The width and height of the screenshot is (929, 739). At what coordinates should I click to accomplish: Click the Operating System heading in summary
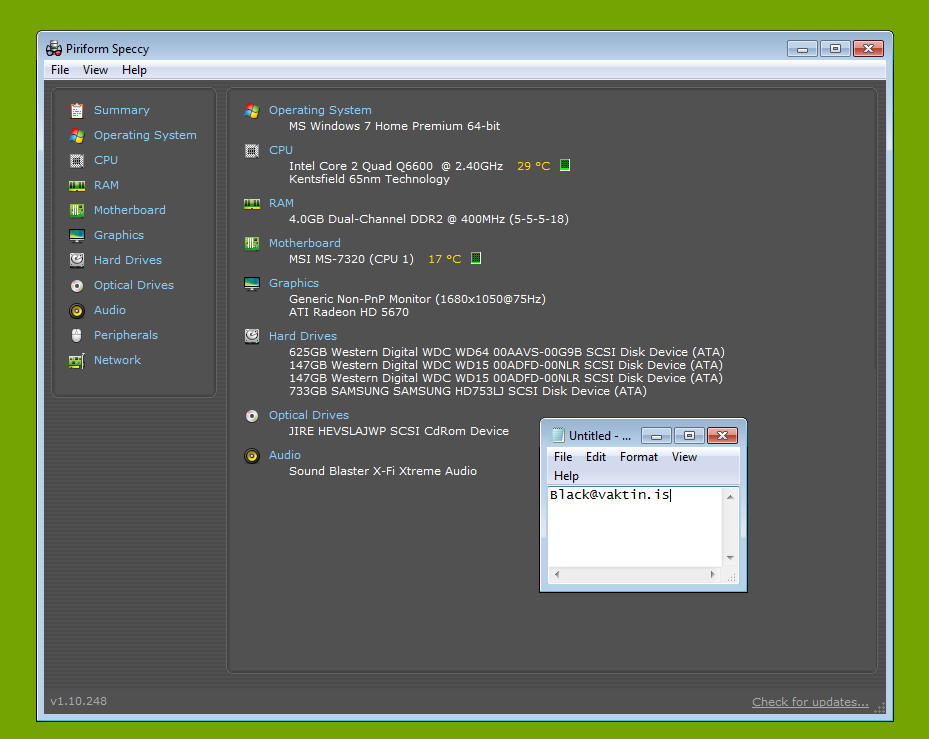click(x=320, y=110)
